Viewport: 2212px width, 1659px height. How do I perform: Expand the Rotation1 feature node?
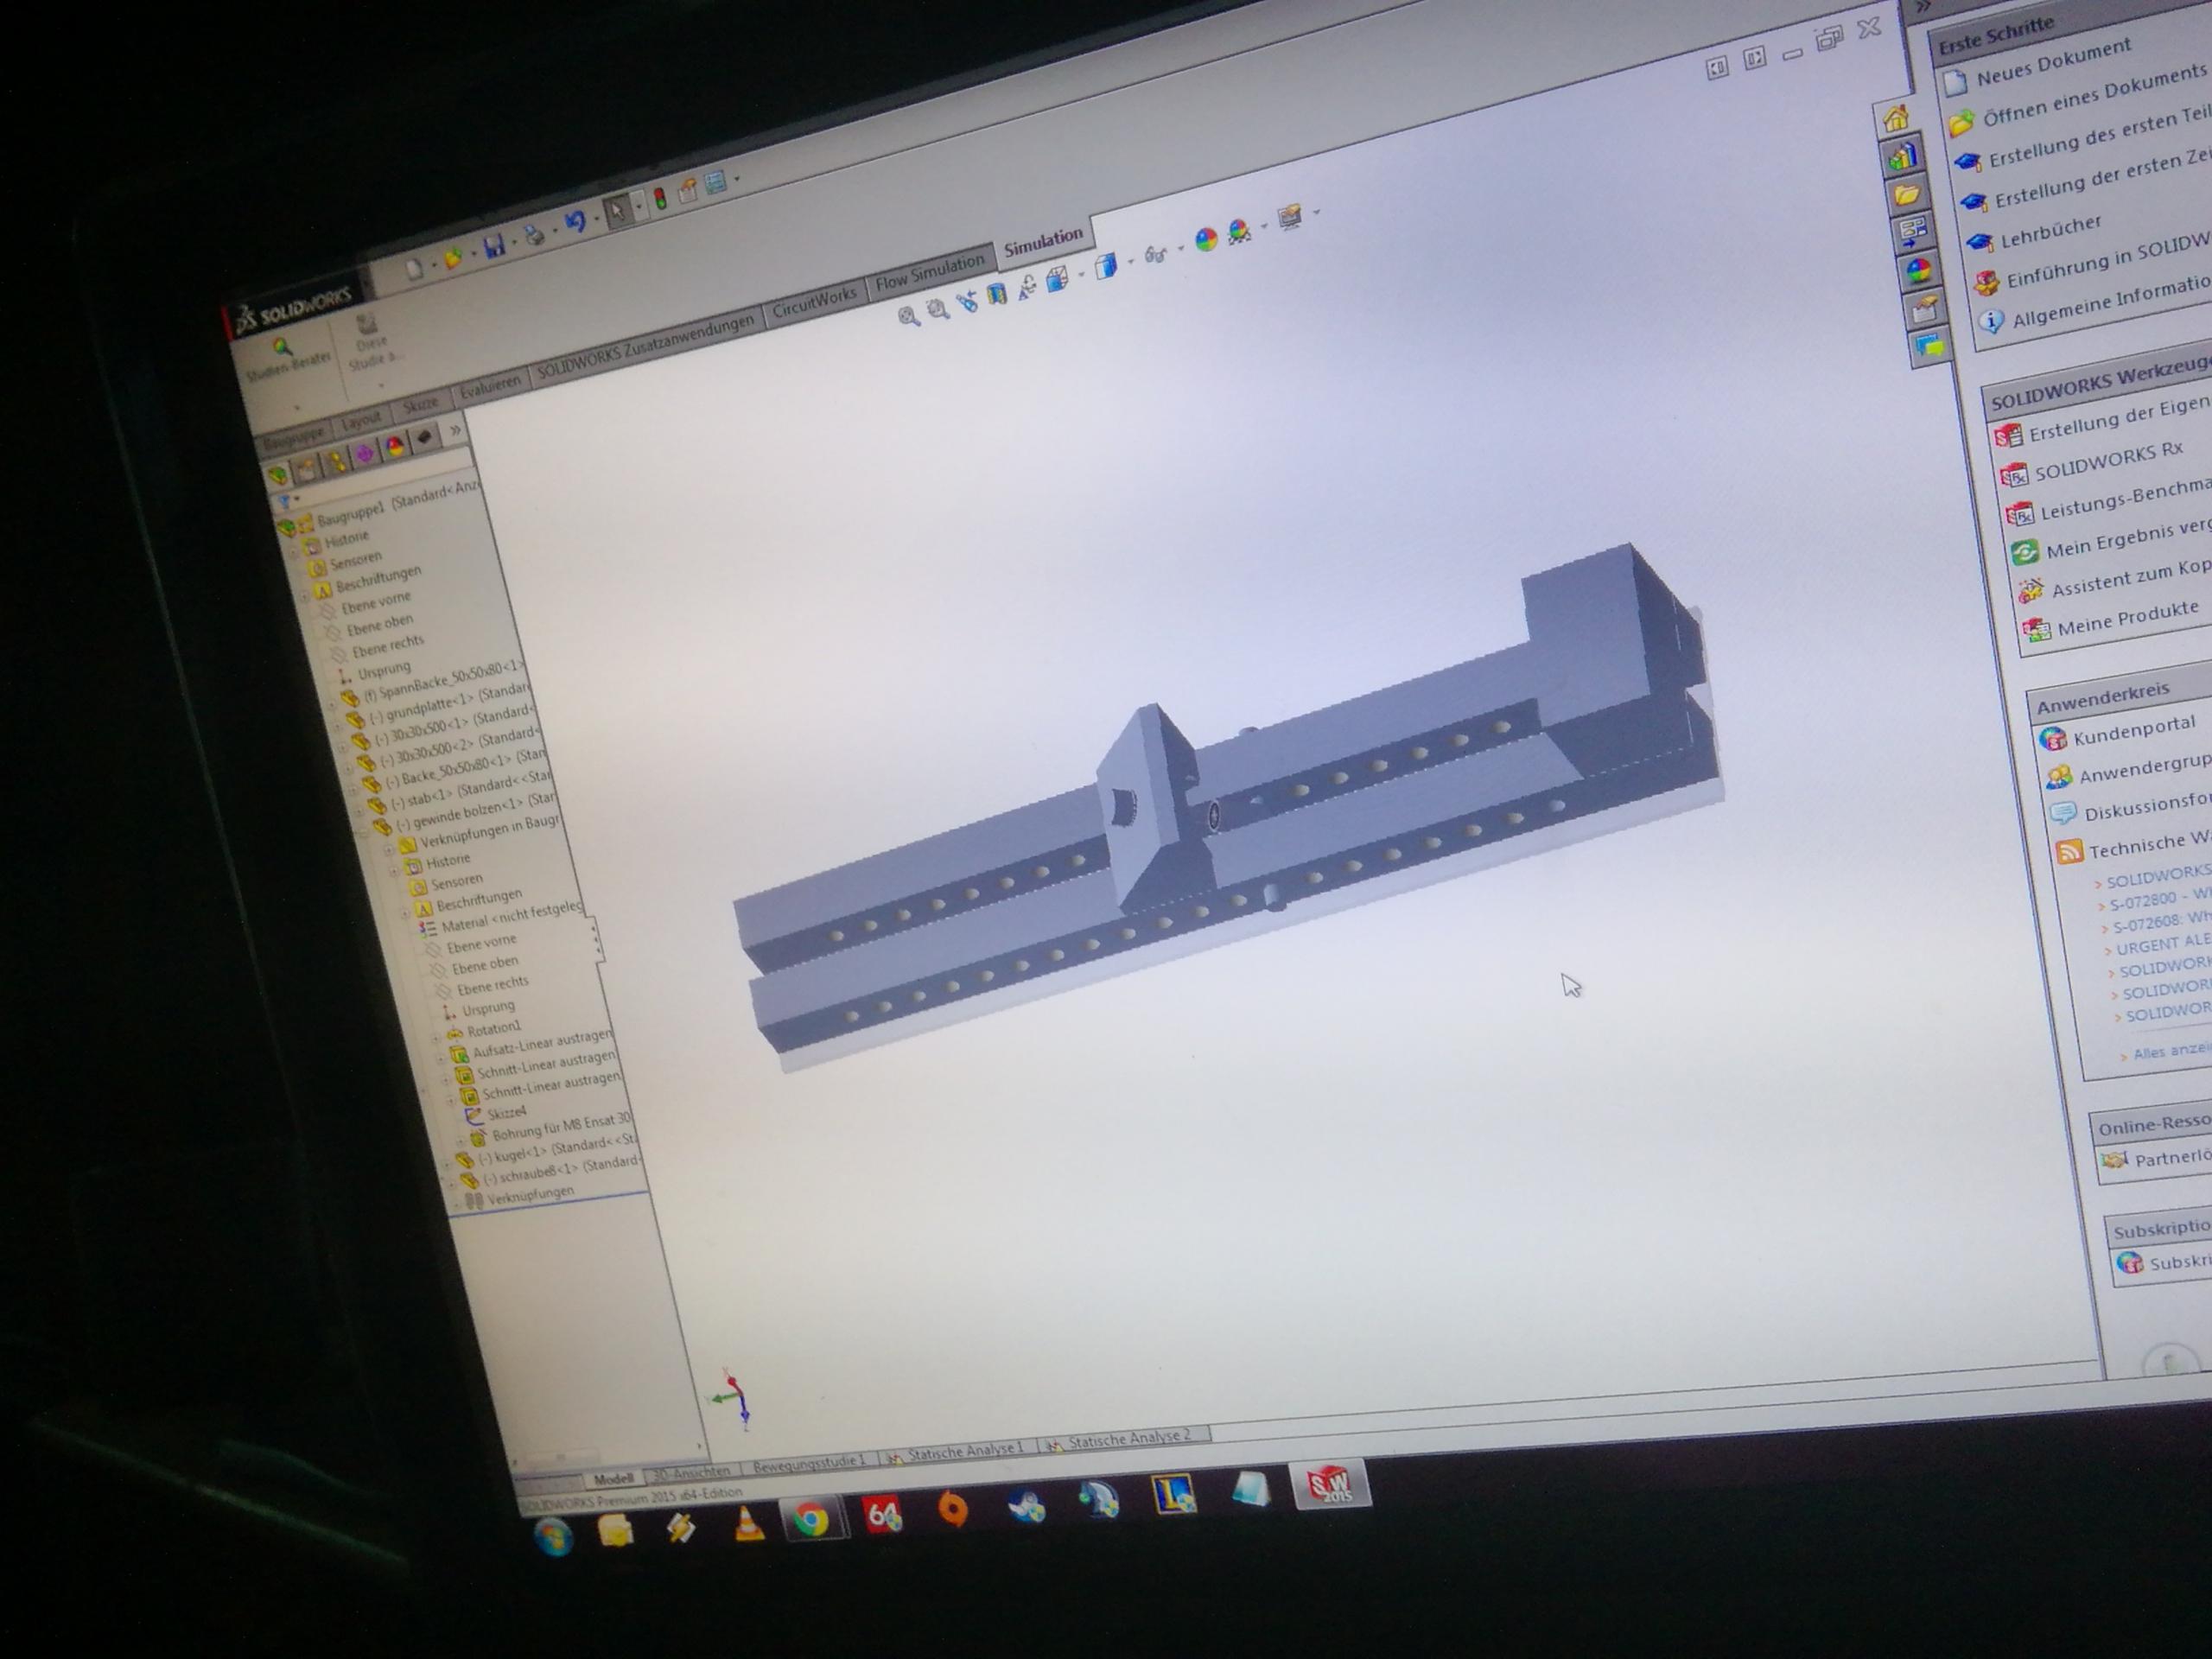(x=437, y=1037)
